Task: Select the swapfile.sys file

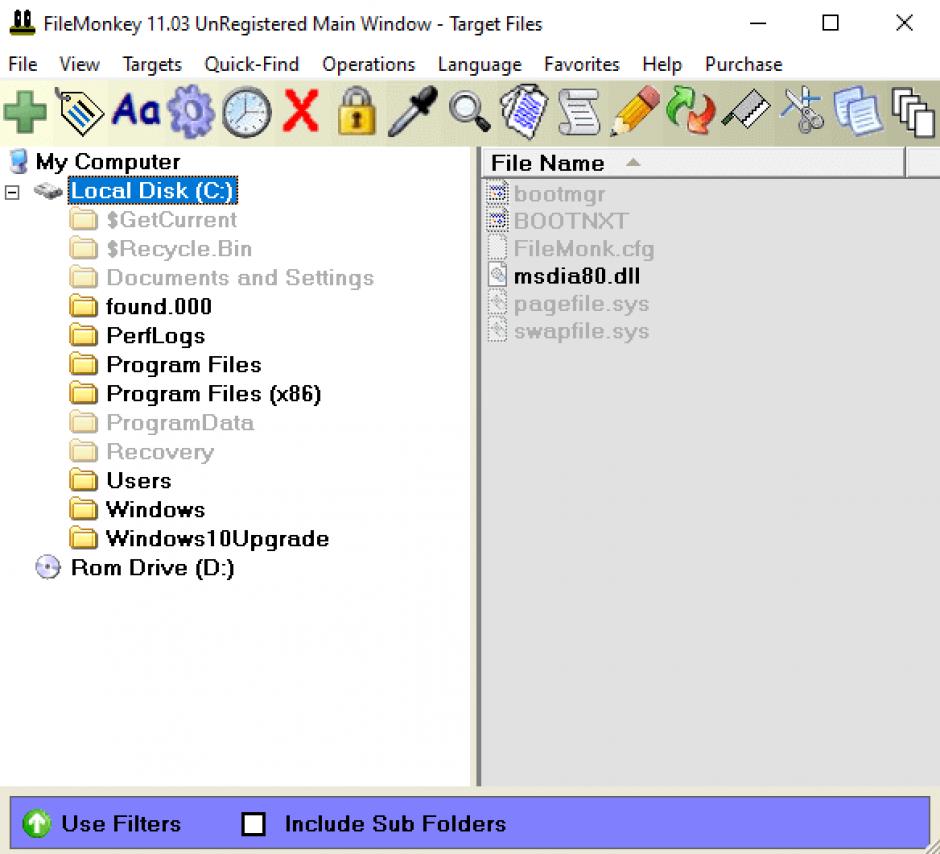Action: (582, 331)
